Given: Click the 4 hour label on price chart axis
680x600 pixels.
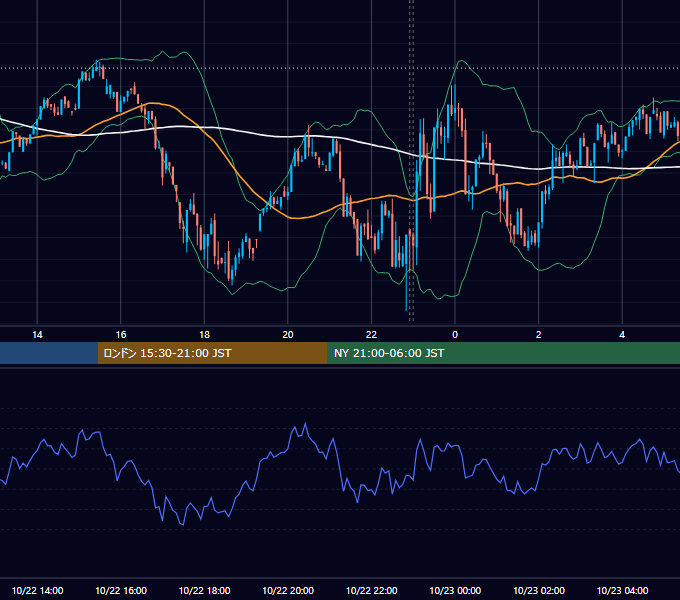Looking at the screenshot, I should click(622, 335).
